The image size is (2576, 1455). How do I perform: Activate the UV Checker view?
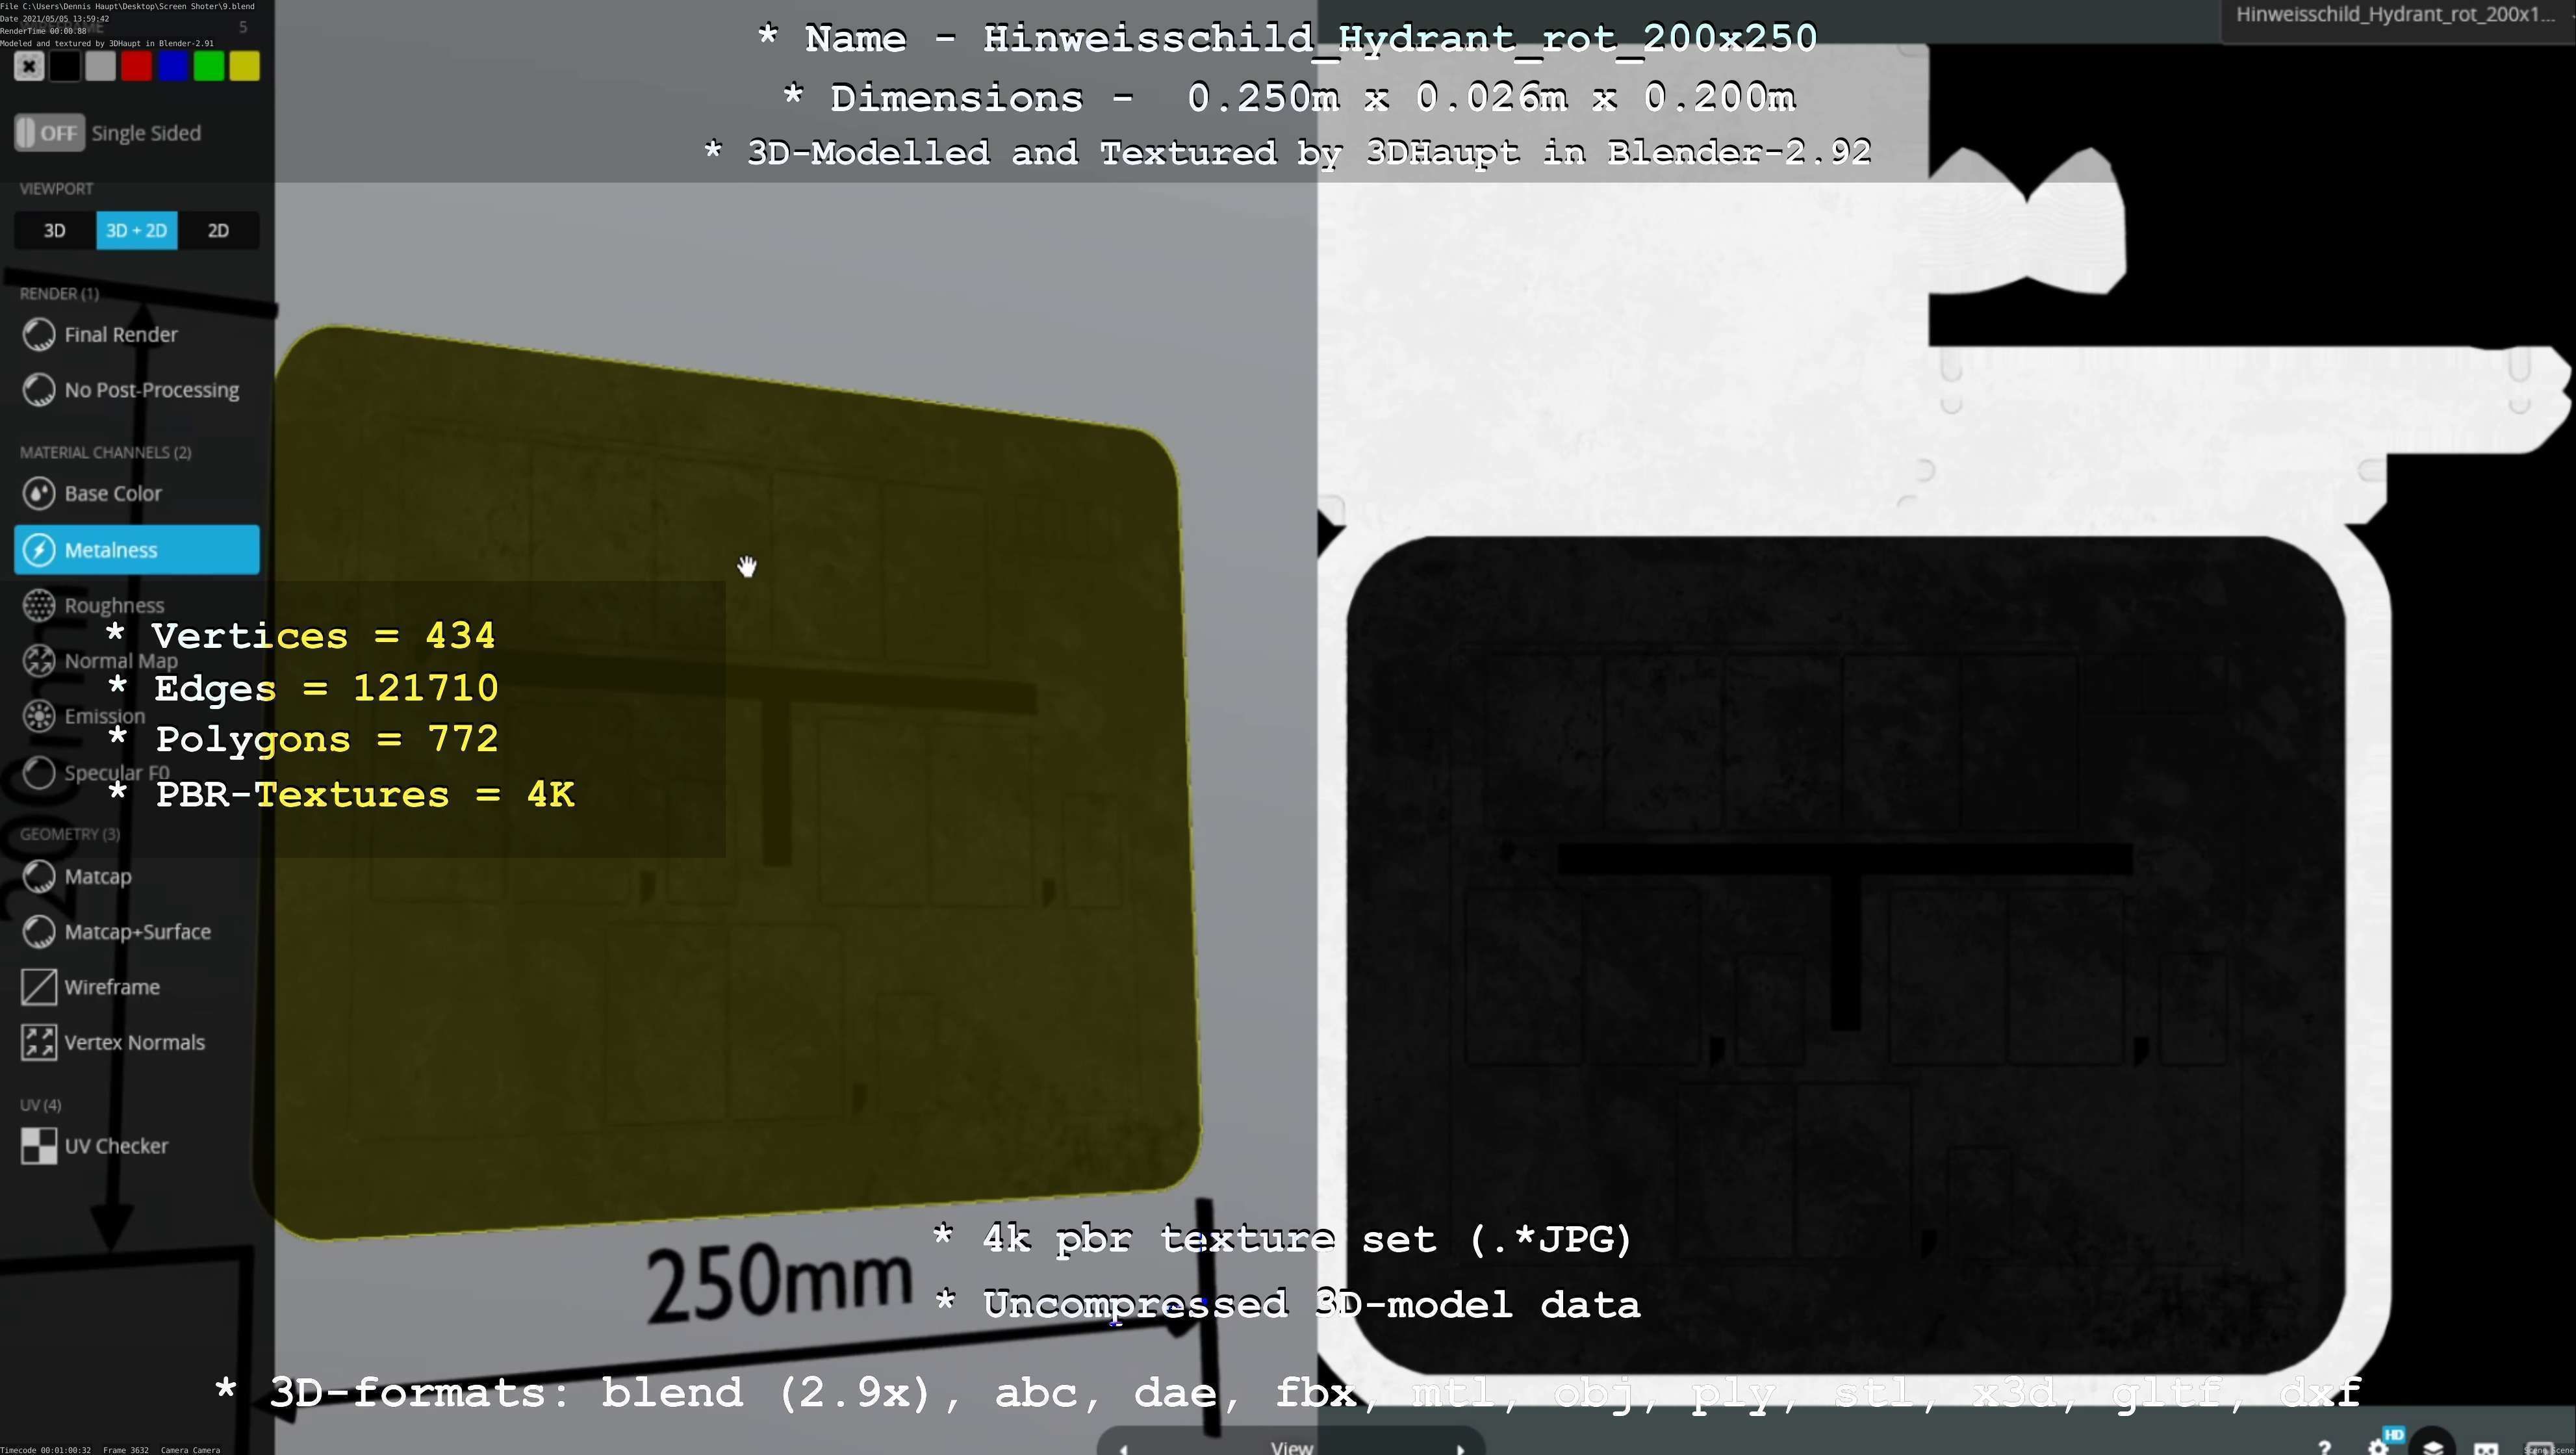(x=115, y=1146)
